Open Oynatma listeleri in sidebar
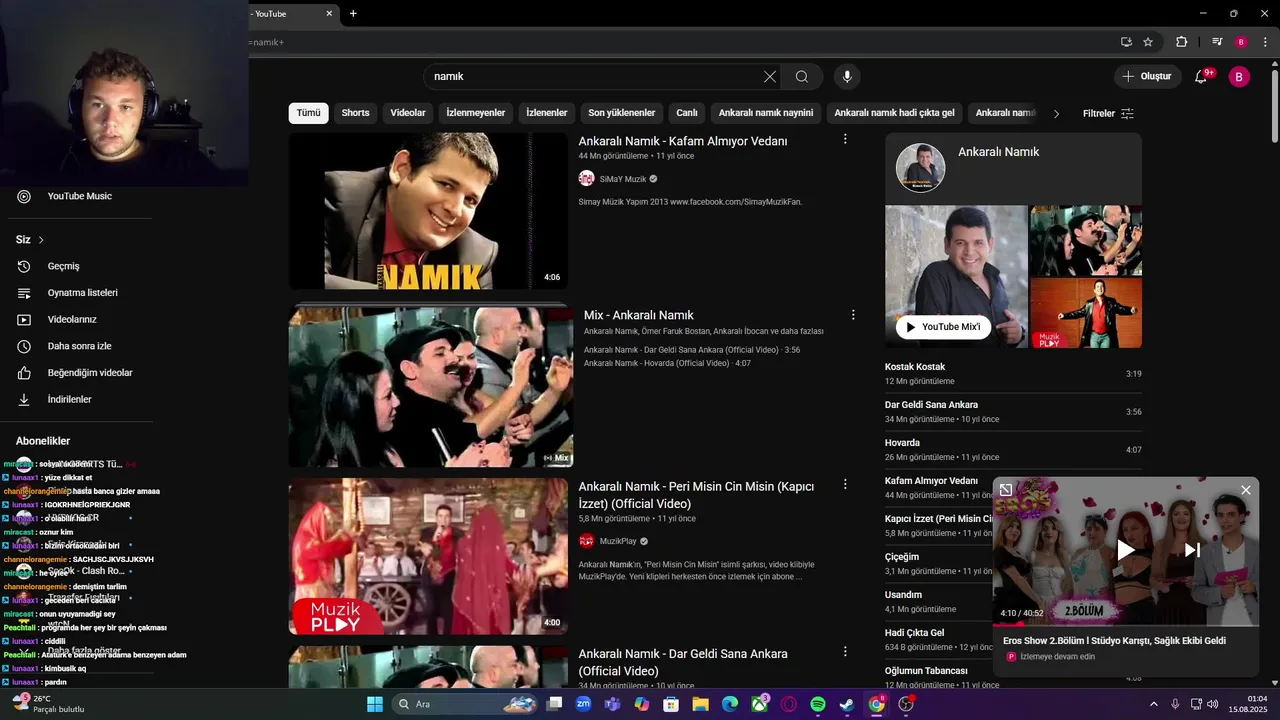The width and height of the screenshot is (1280, 720). pyautogui.click(x=80, y=293)
